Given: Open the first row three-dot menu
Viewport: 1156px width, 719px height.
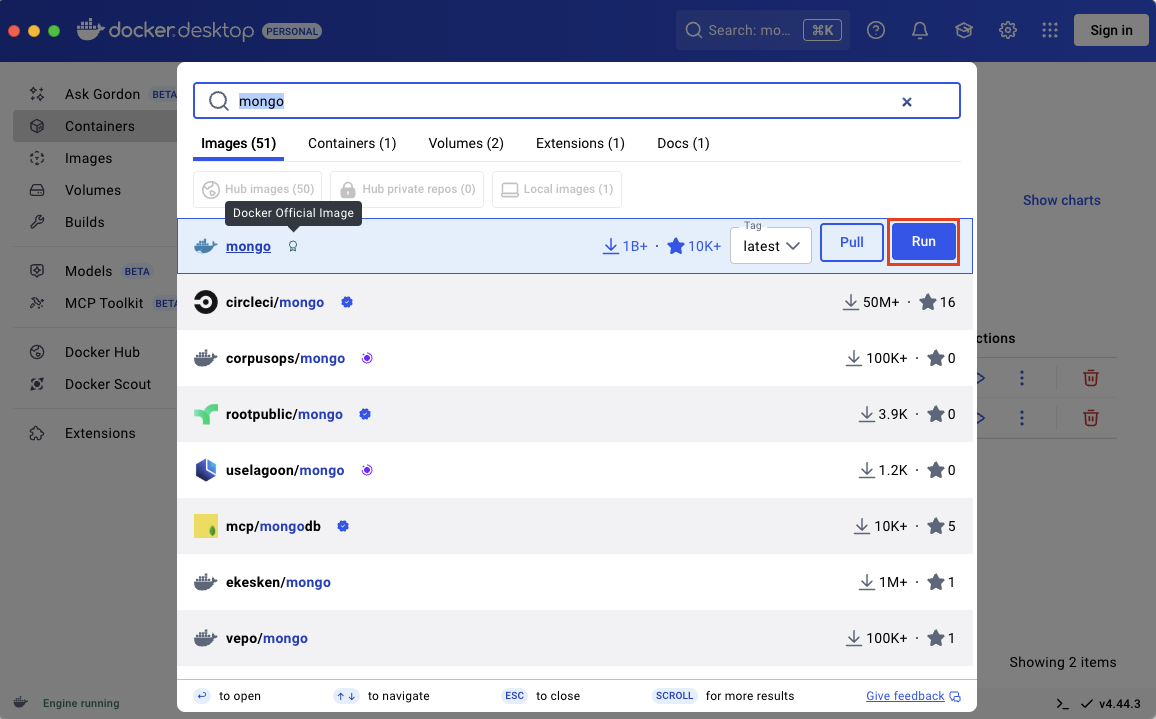Looking at the screenshot, I should pyautogui.click(x=1022, y=378).
